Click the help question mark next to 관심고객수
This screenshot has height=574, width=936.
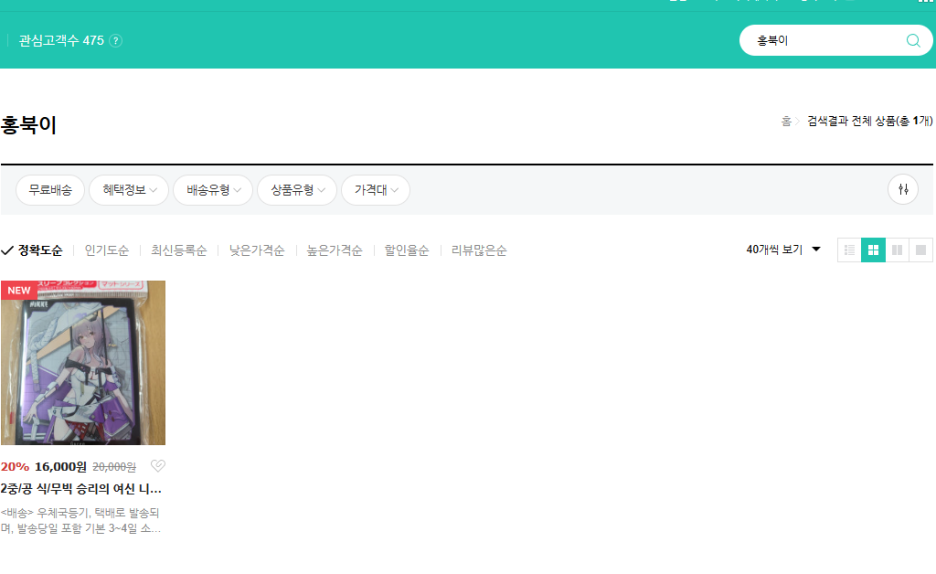pos(116,41)
